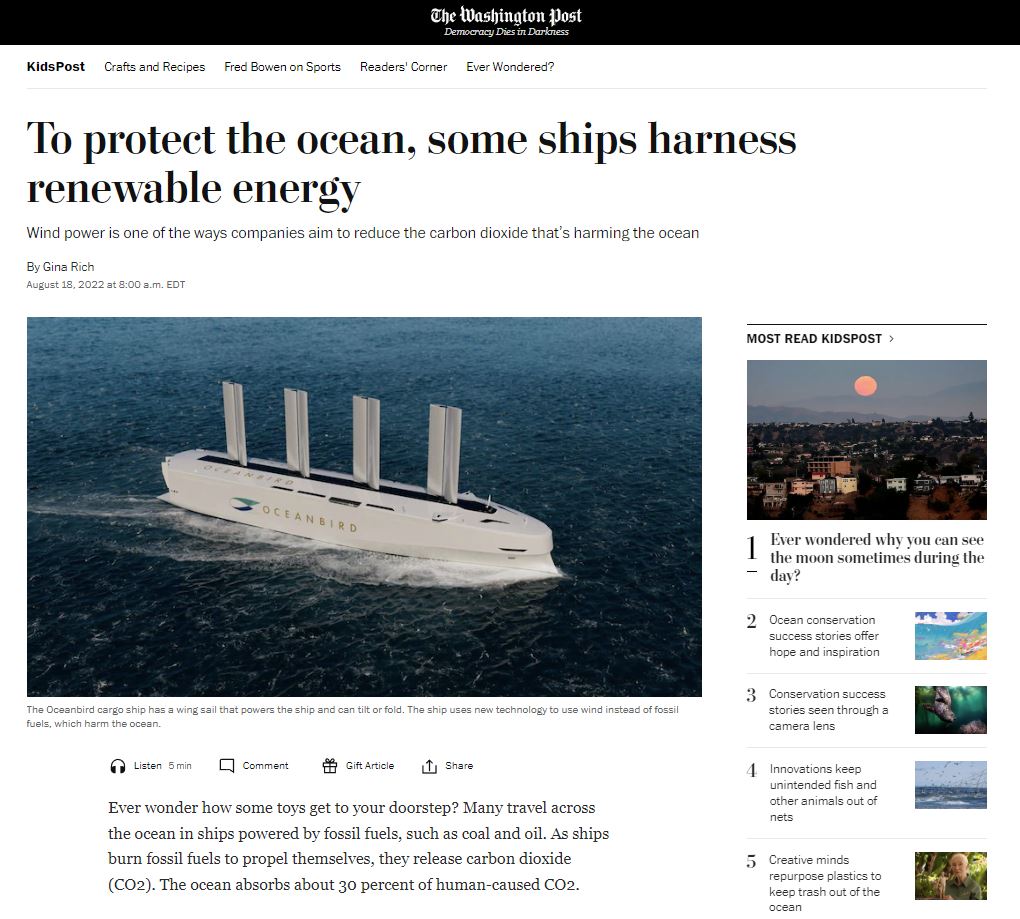Click the colorful ocean illustration thumbnail

click(x=950, y=635)
